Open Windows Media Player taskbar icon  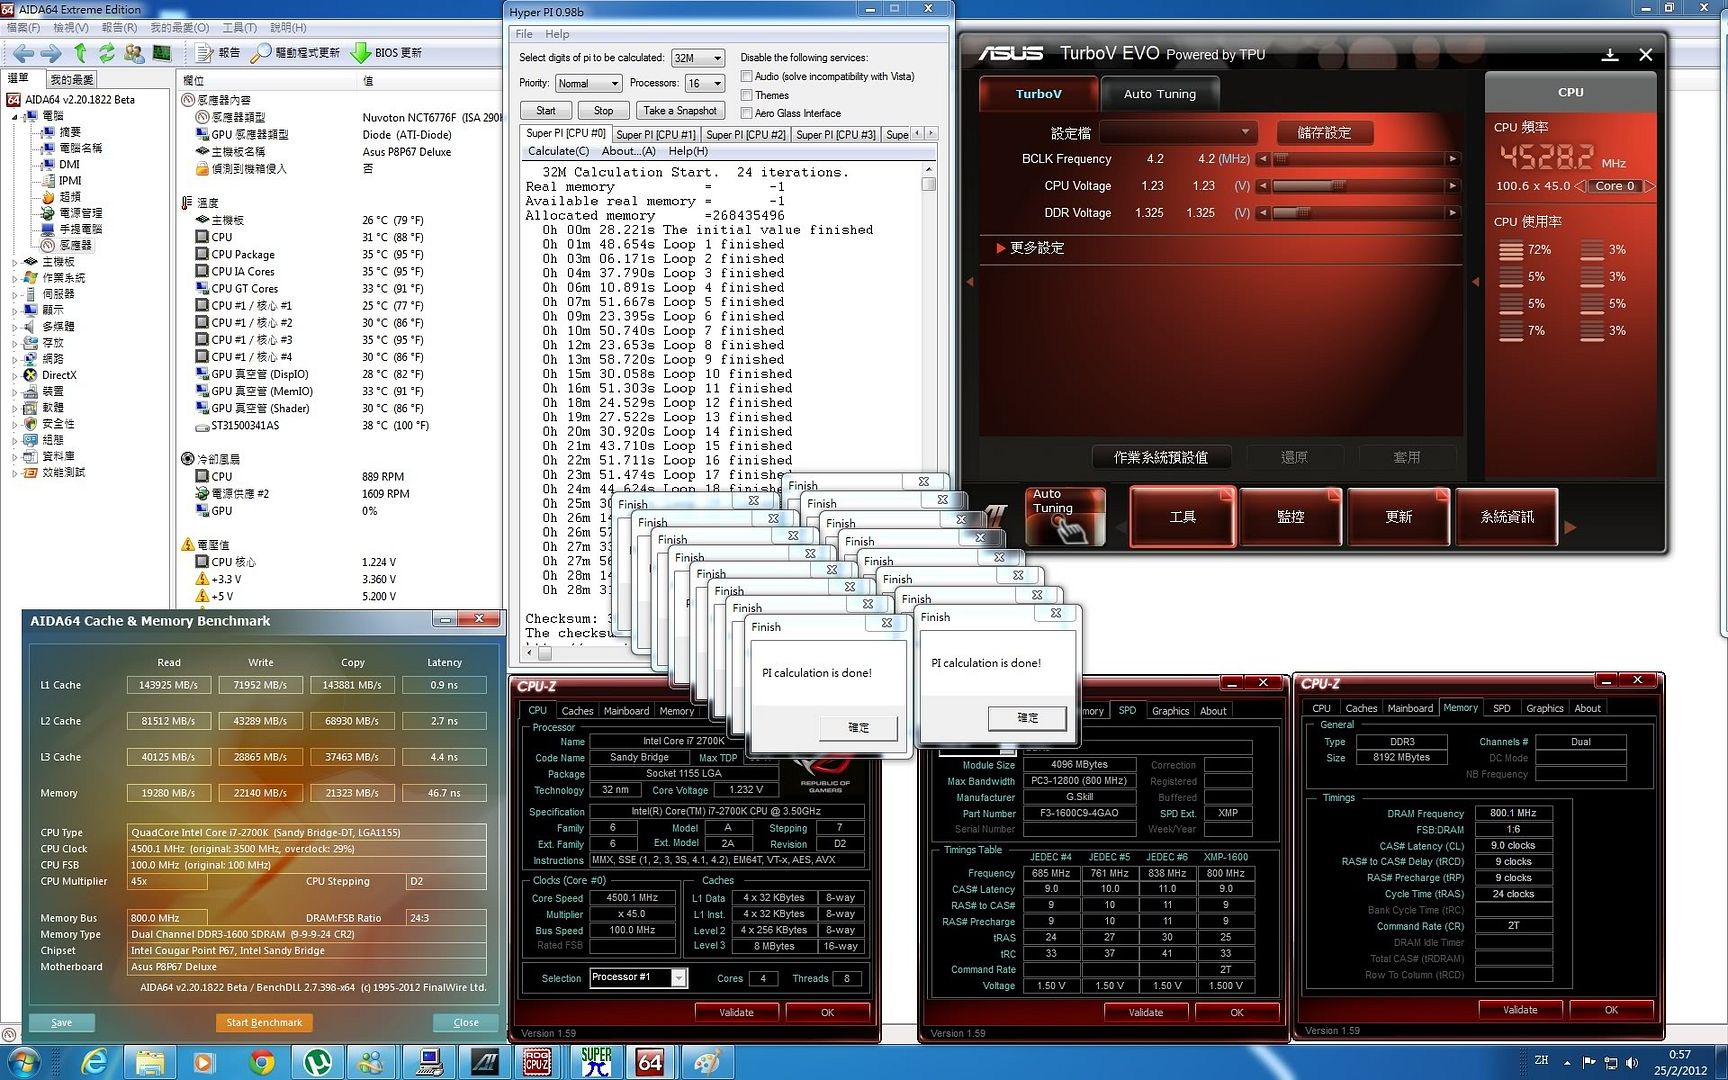(x=204, y=1062)
